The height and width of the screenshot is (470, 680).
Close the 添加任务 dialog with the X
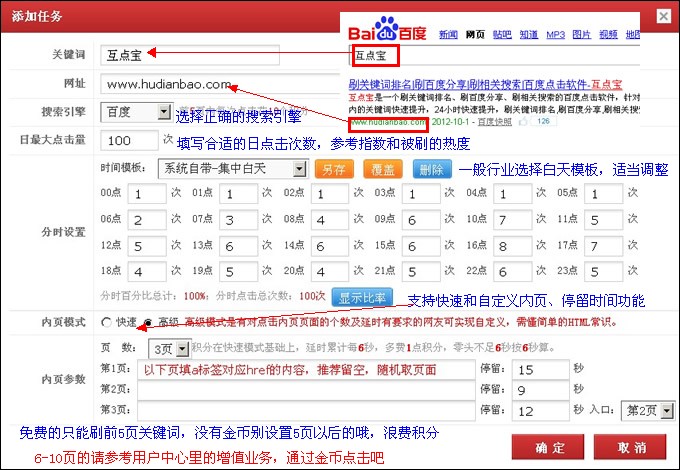662,14
